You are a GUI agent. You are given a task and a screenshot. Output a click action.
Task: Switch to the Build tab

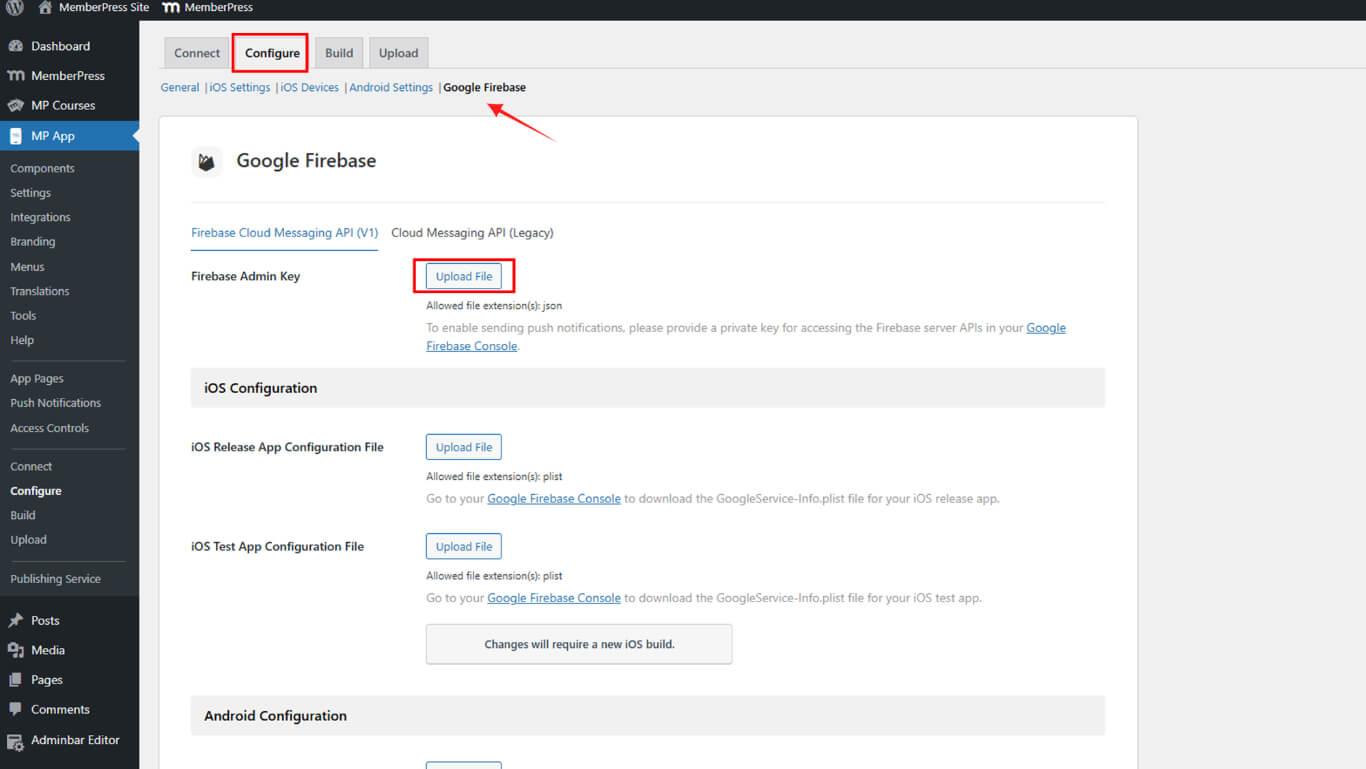[338, 52]
